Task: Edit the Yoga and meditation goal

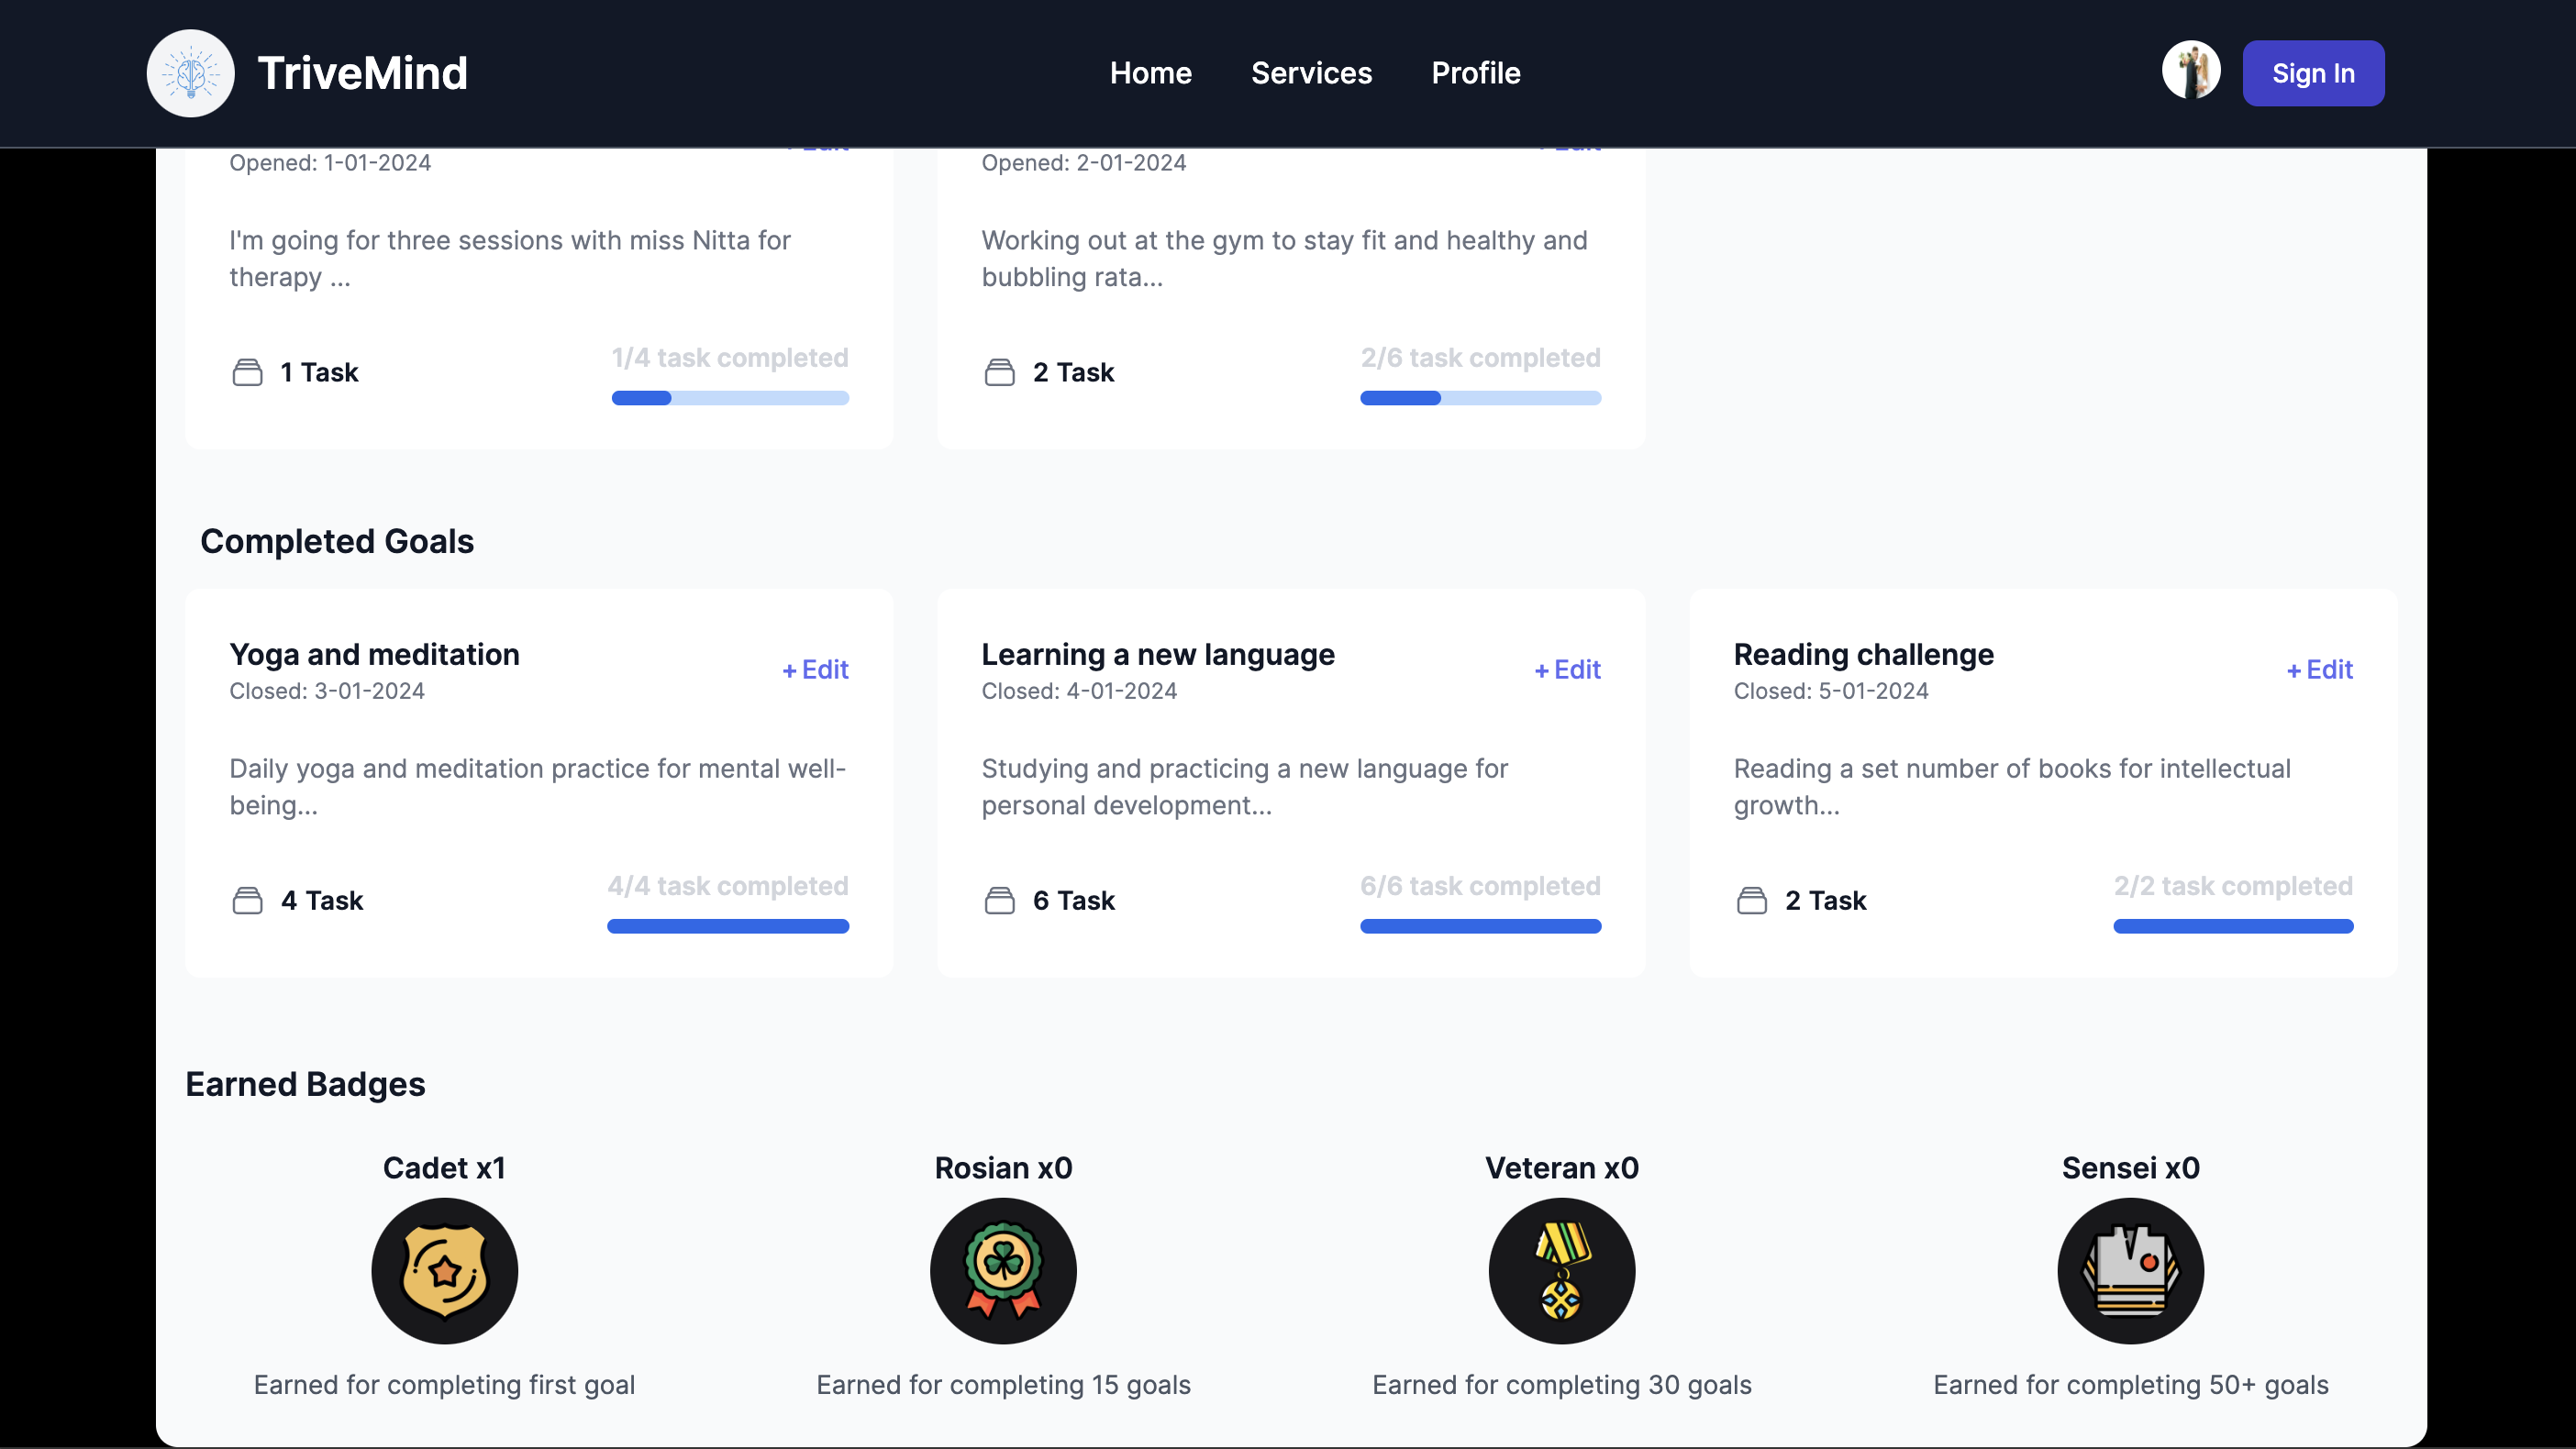Action: 815,669
